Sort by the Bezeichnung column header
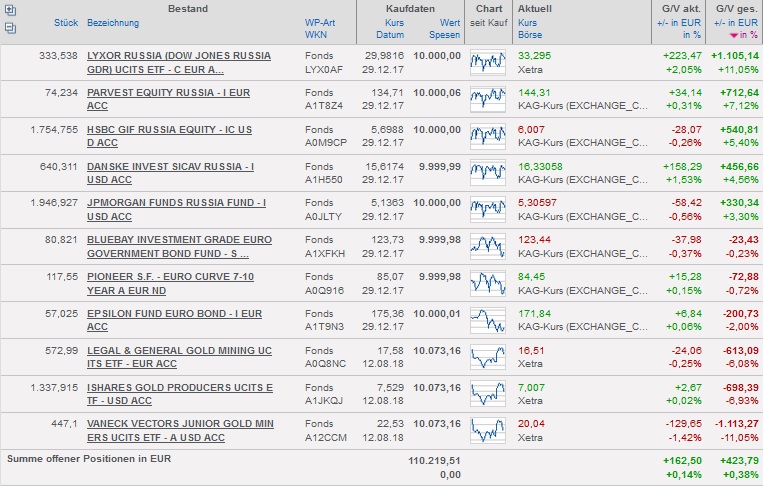 coord(113,23)
